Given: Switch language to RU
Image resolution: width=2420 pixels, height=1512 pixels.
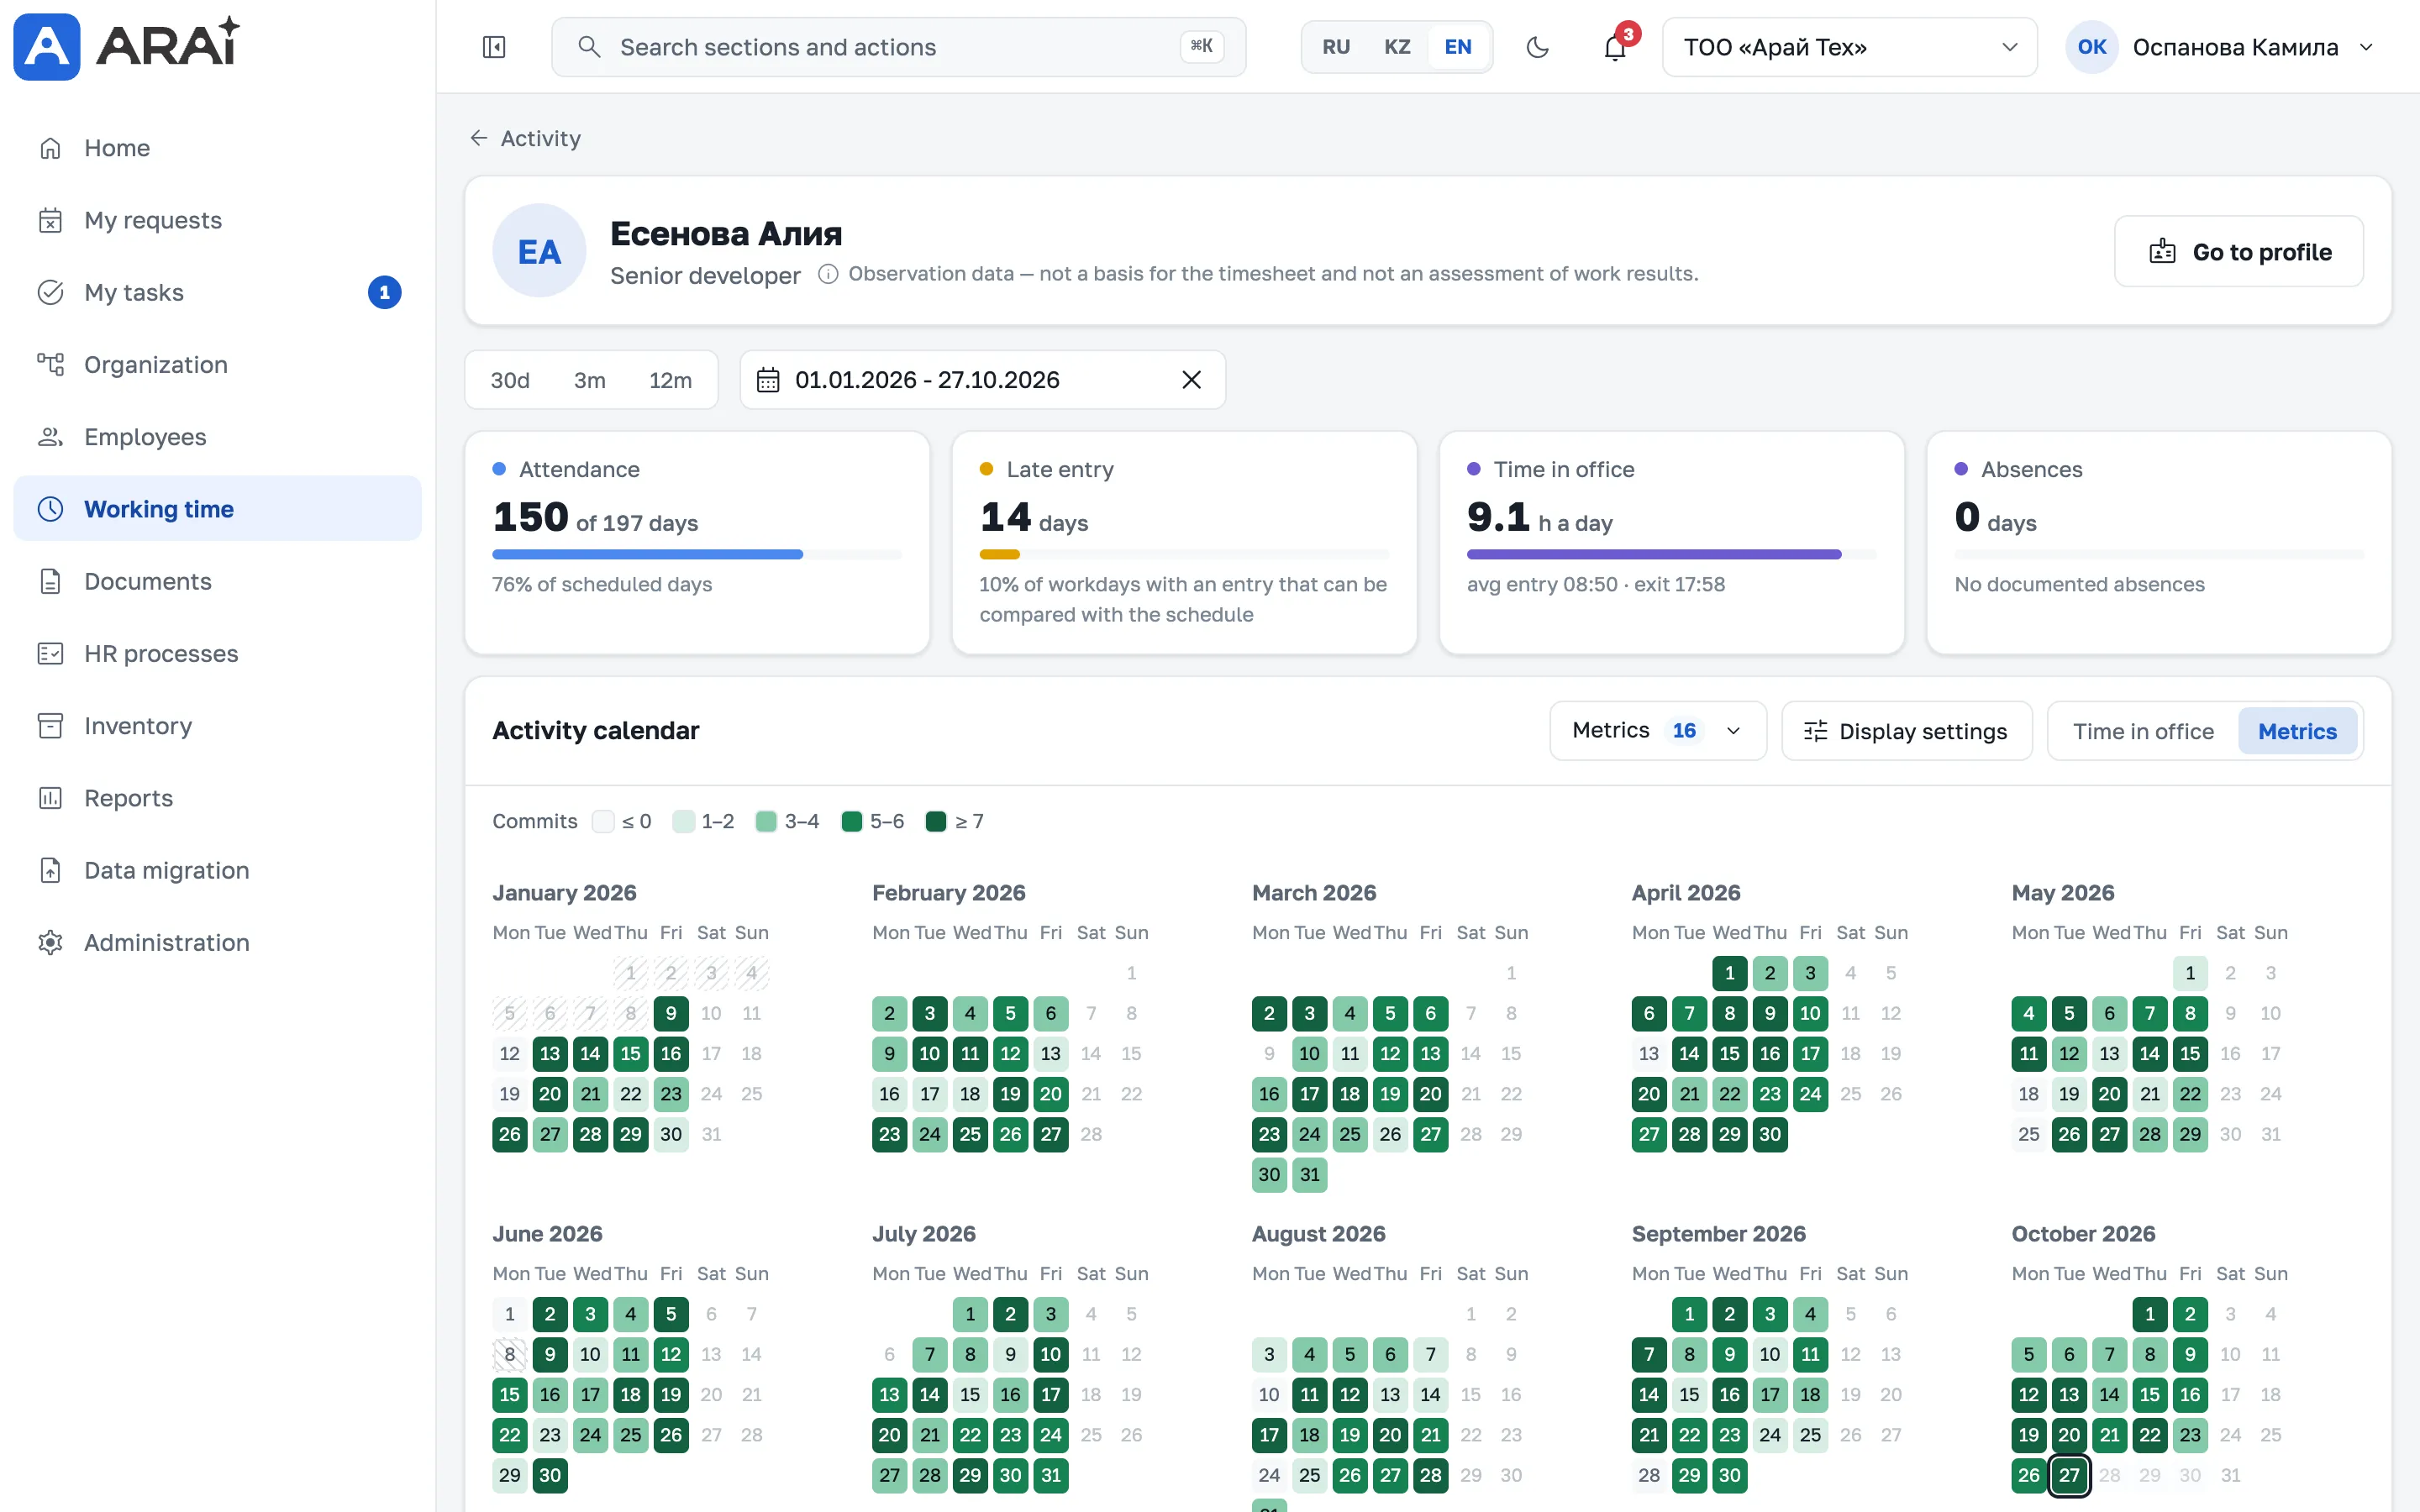Looking at the screenshot, I should (x=1336, y=47).
